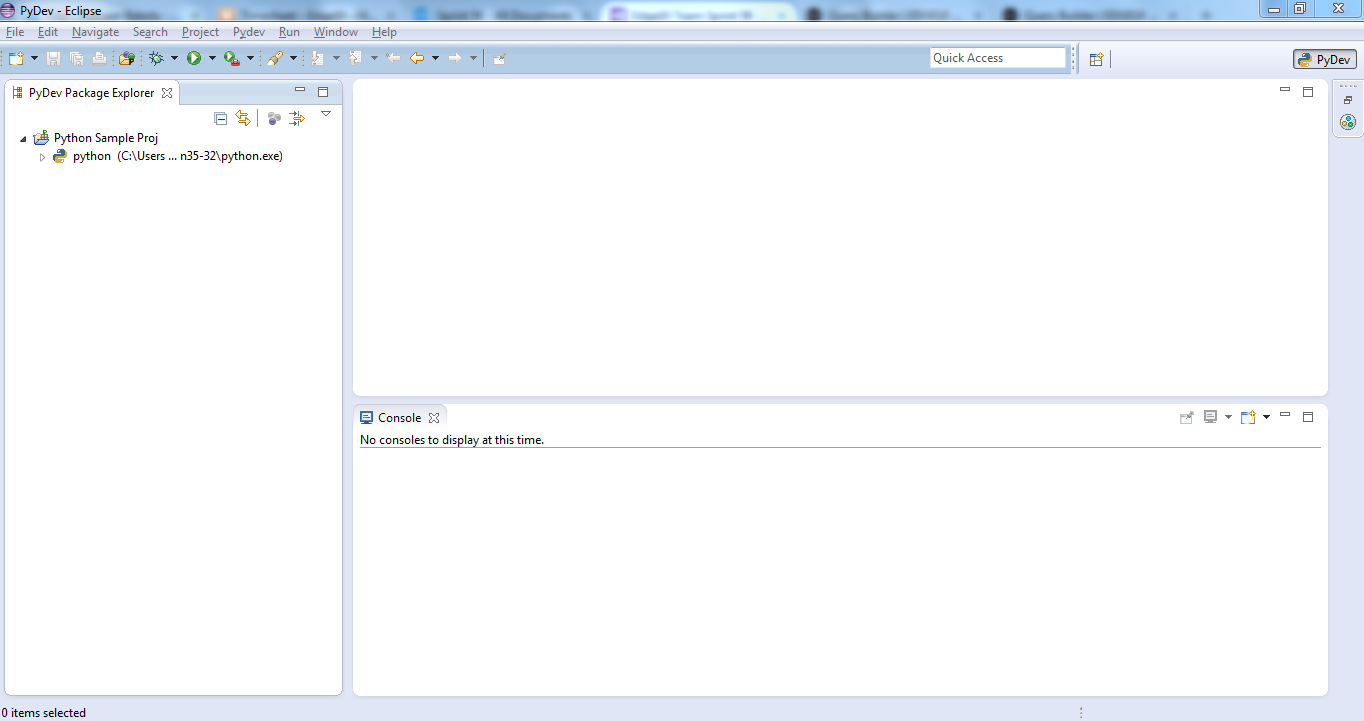Click the Save All toolbar icon
The image size is (1364, 721).
[x=76, y=59]
